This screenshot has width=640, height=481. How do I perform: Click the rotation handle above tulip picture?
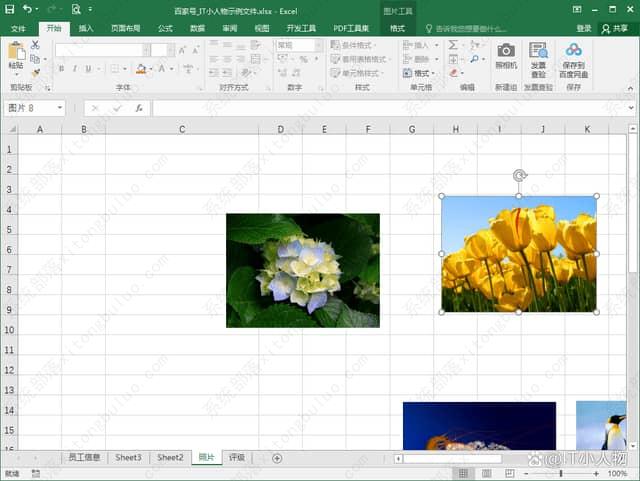coord(519,176)
